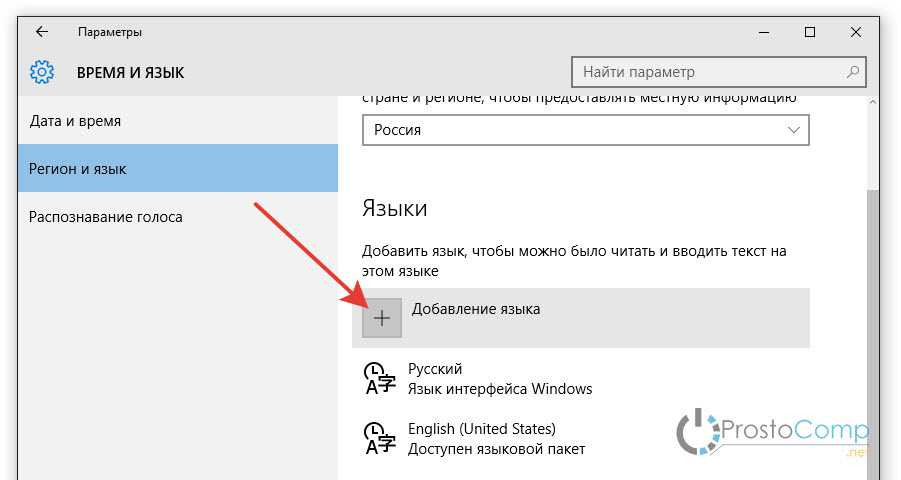Click the search magnifier icon
The width and height of the screenshot is (901, 480).
point(853,72)
